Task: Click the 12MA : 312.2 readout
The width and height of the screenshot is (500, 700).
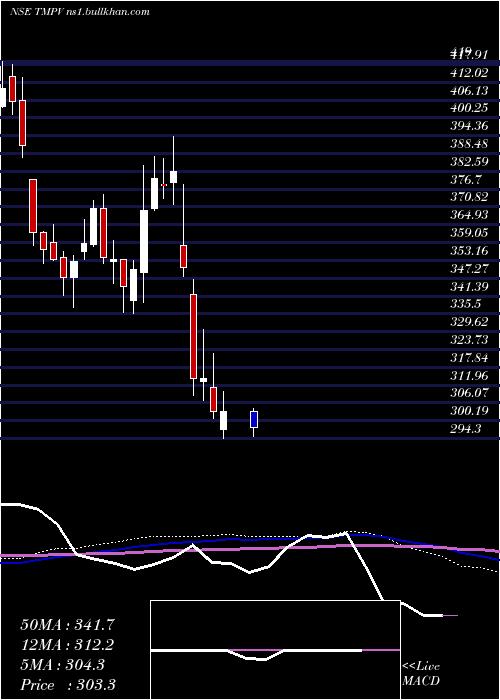Action: 68,645
